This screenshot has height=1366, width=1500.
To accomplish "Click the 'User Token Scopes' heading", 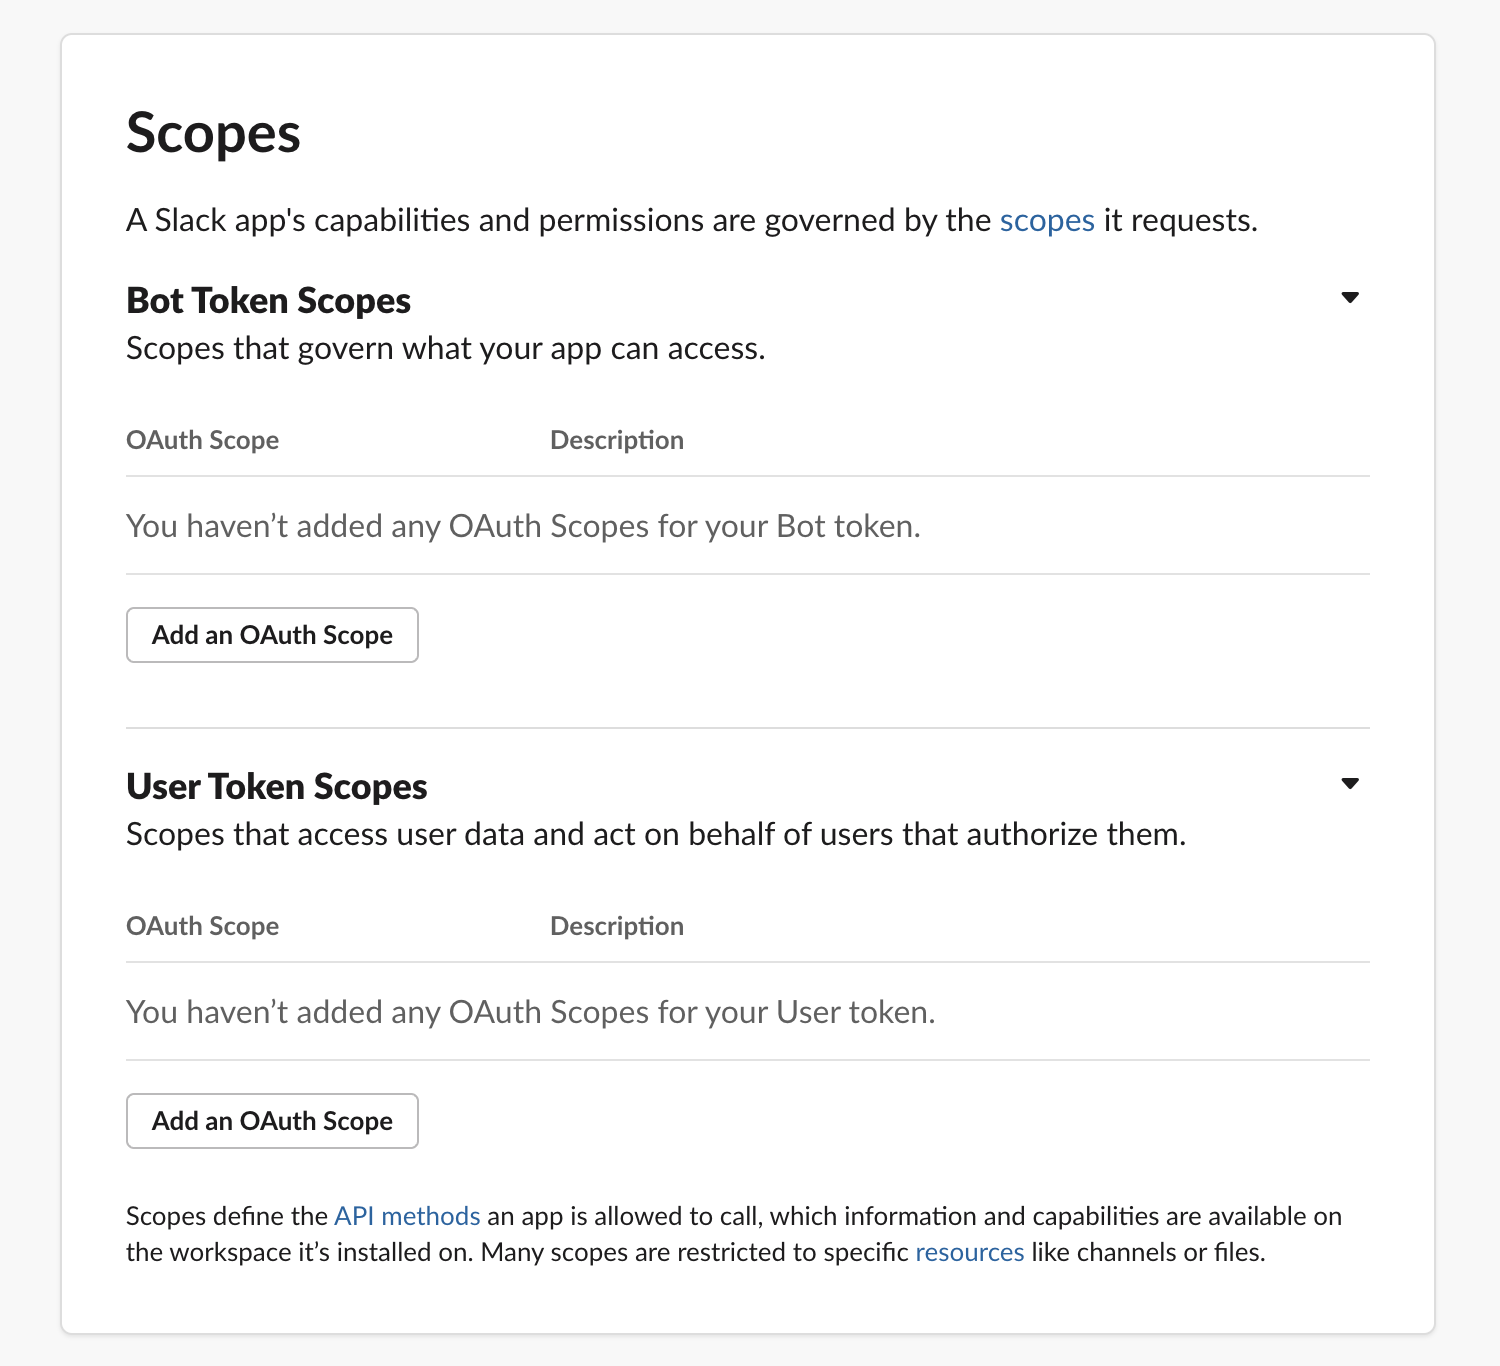I will click(x=277, y=787).
